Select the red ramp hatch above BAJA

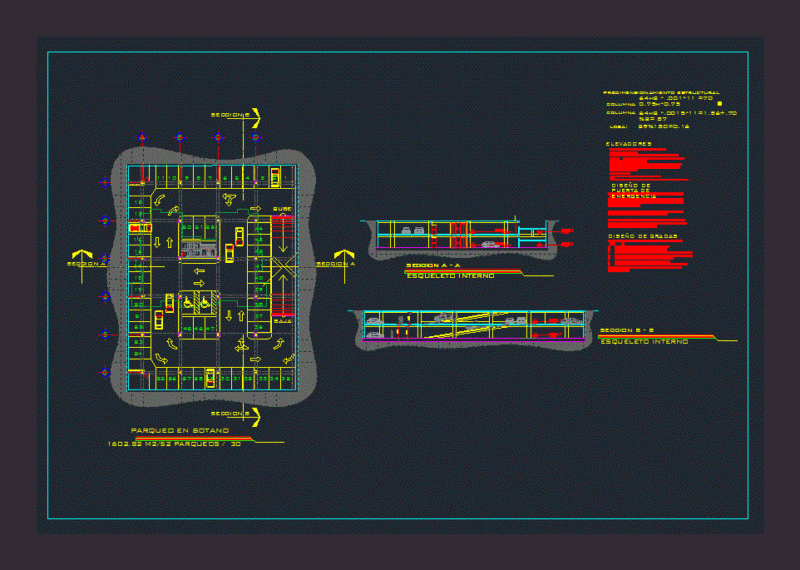point(282,304)
